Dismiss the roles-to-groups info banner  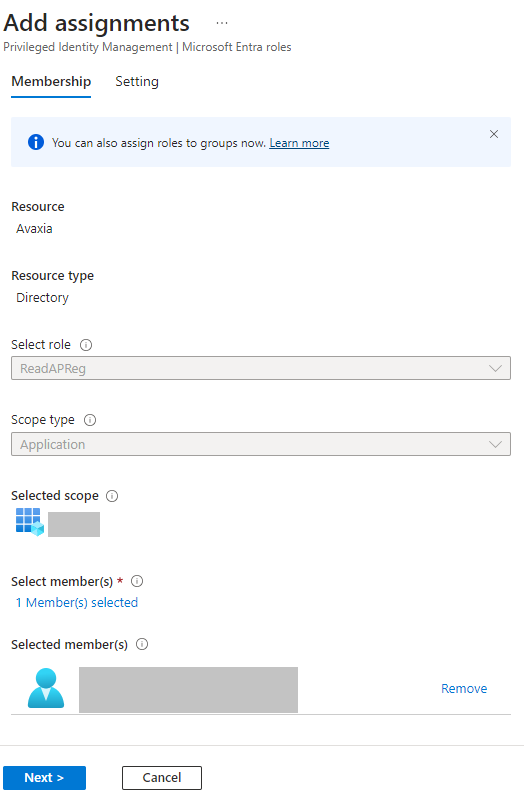[494, 134]
